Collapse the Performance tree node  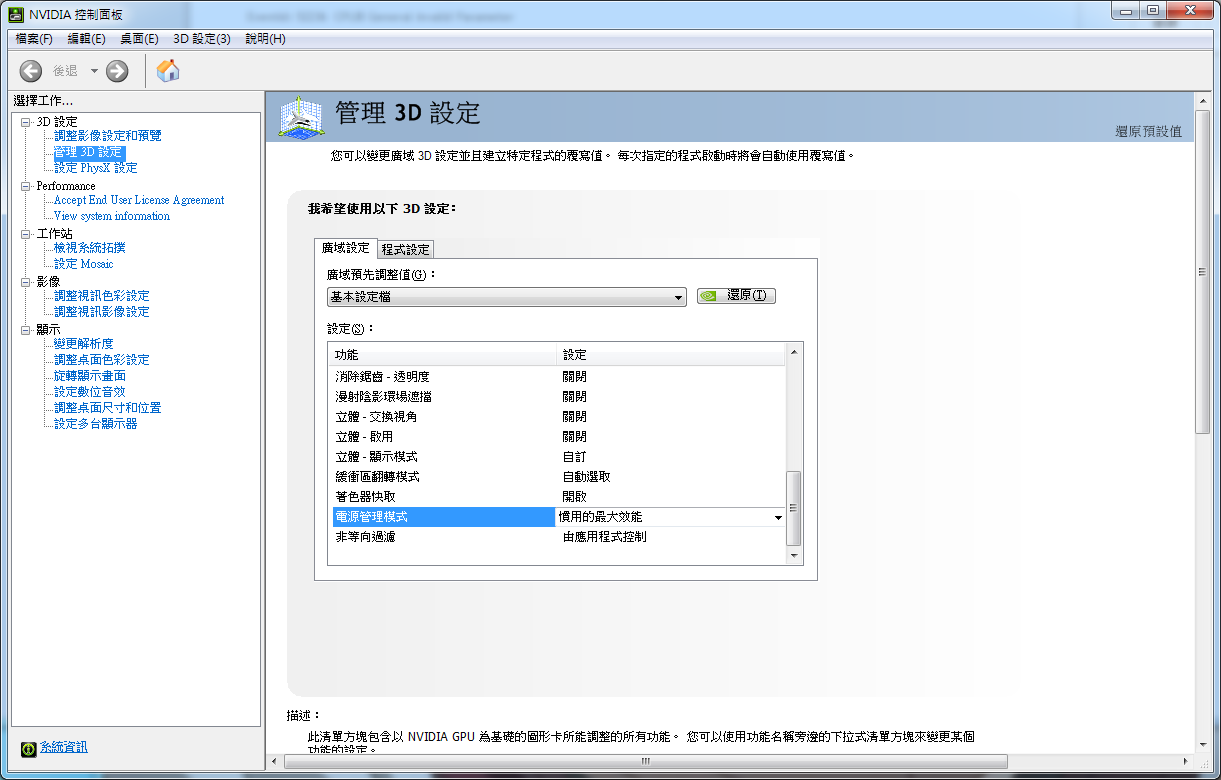tap(26, 186)
